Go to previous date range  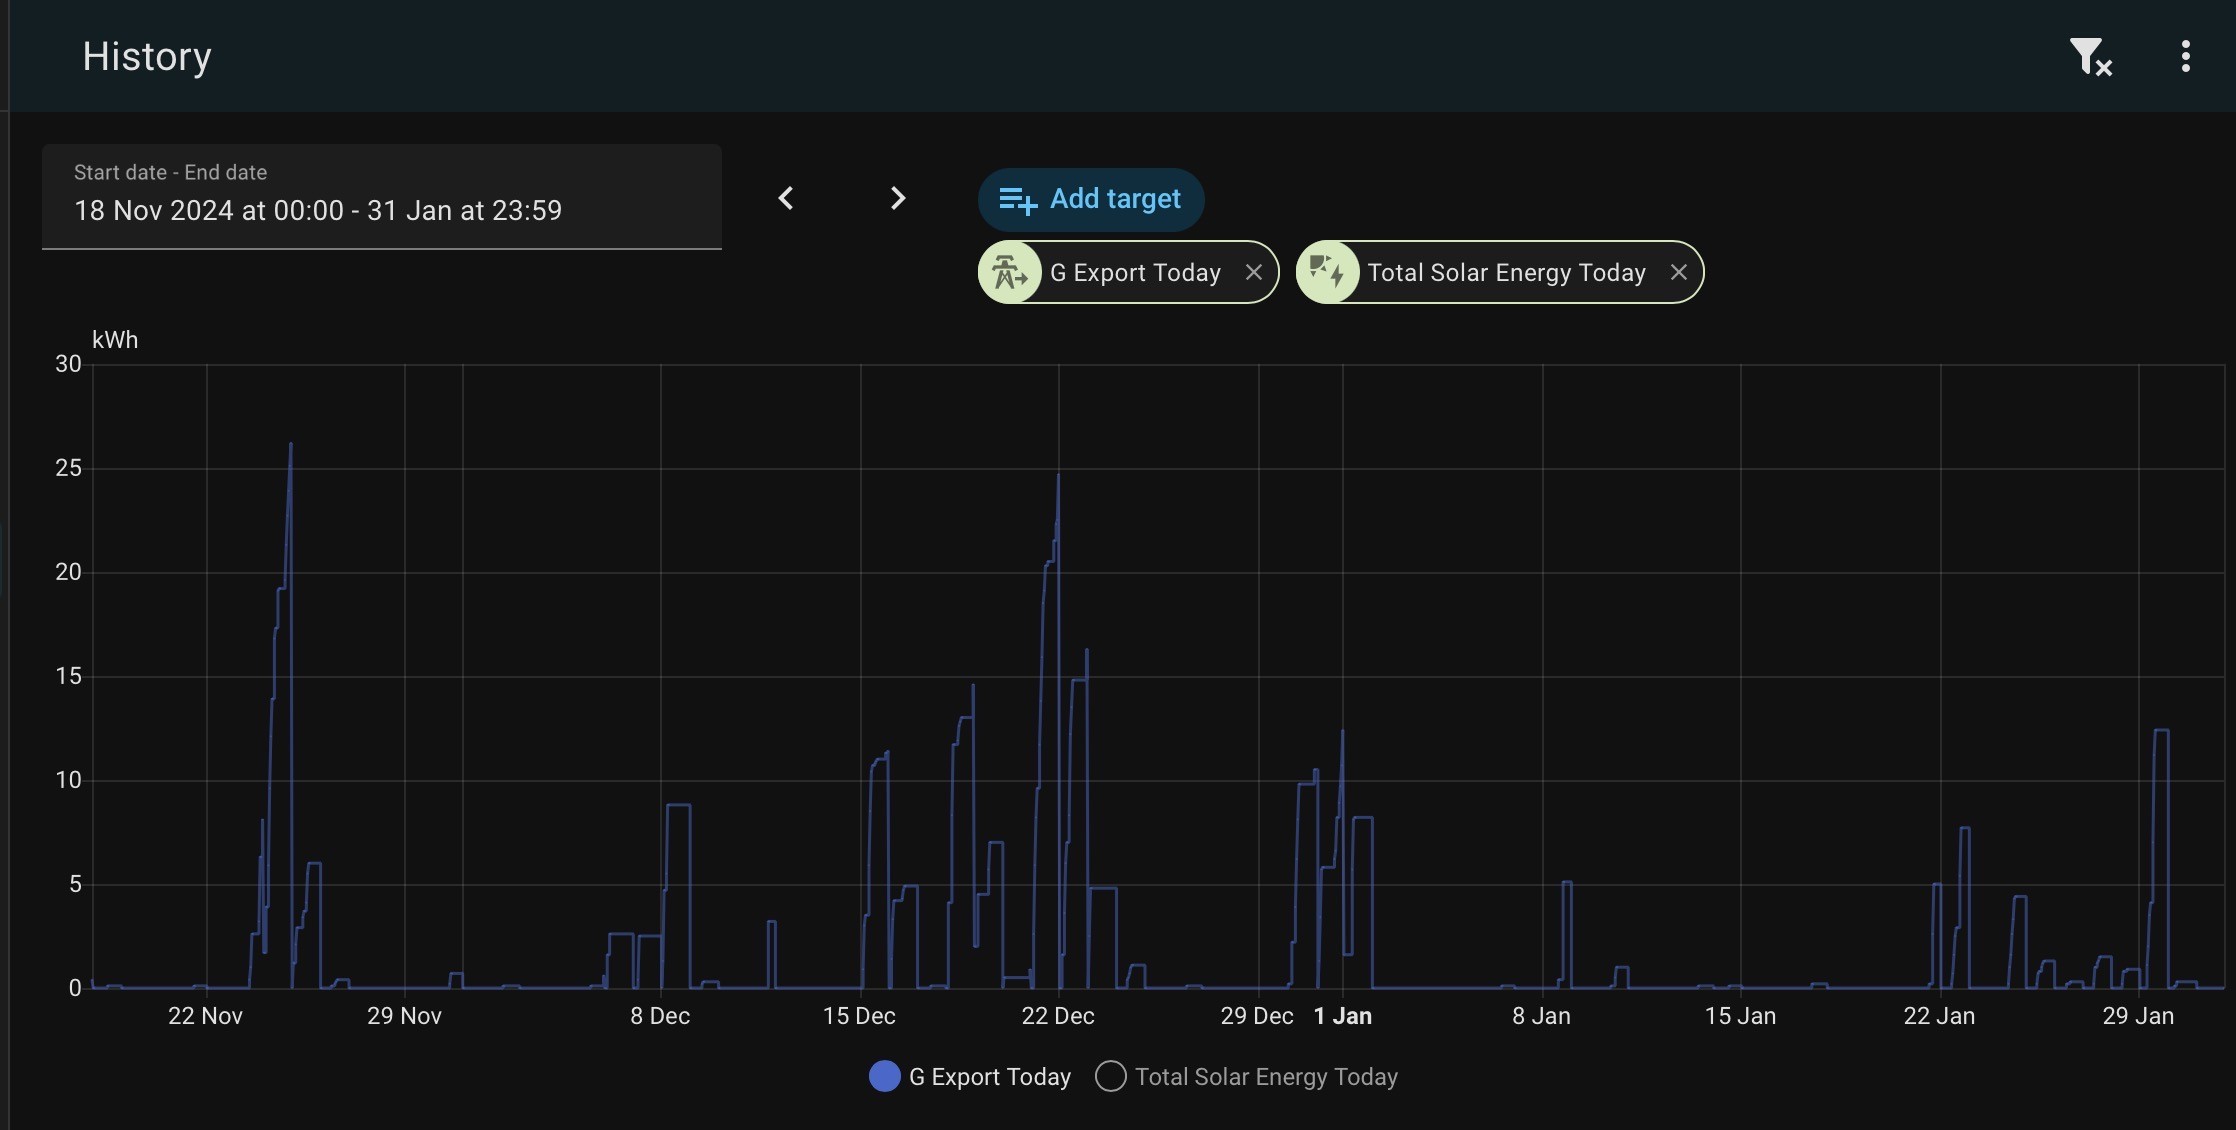pos(786,198)
